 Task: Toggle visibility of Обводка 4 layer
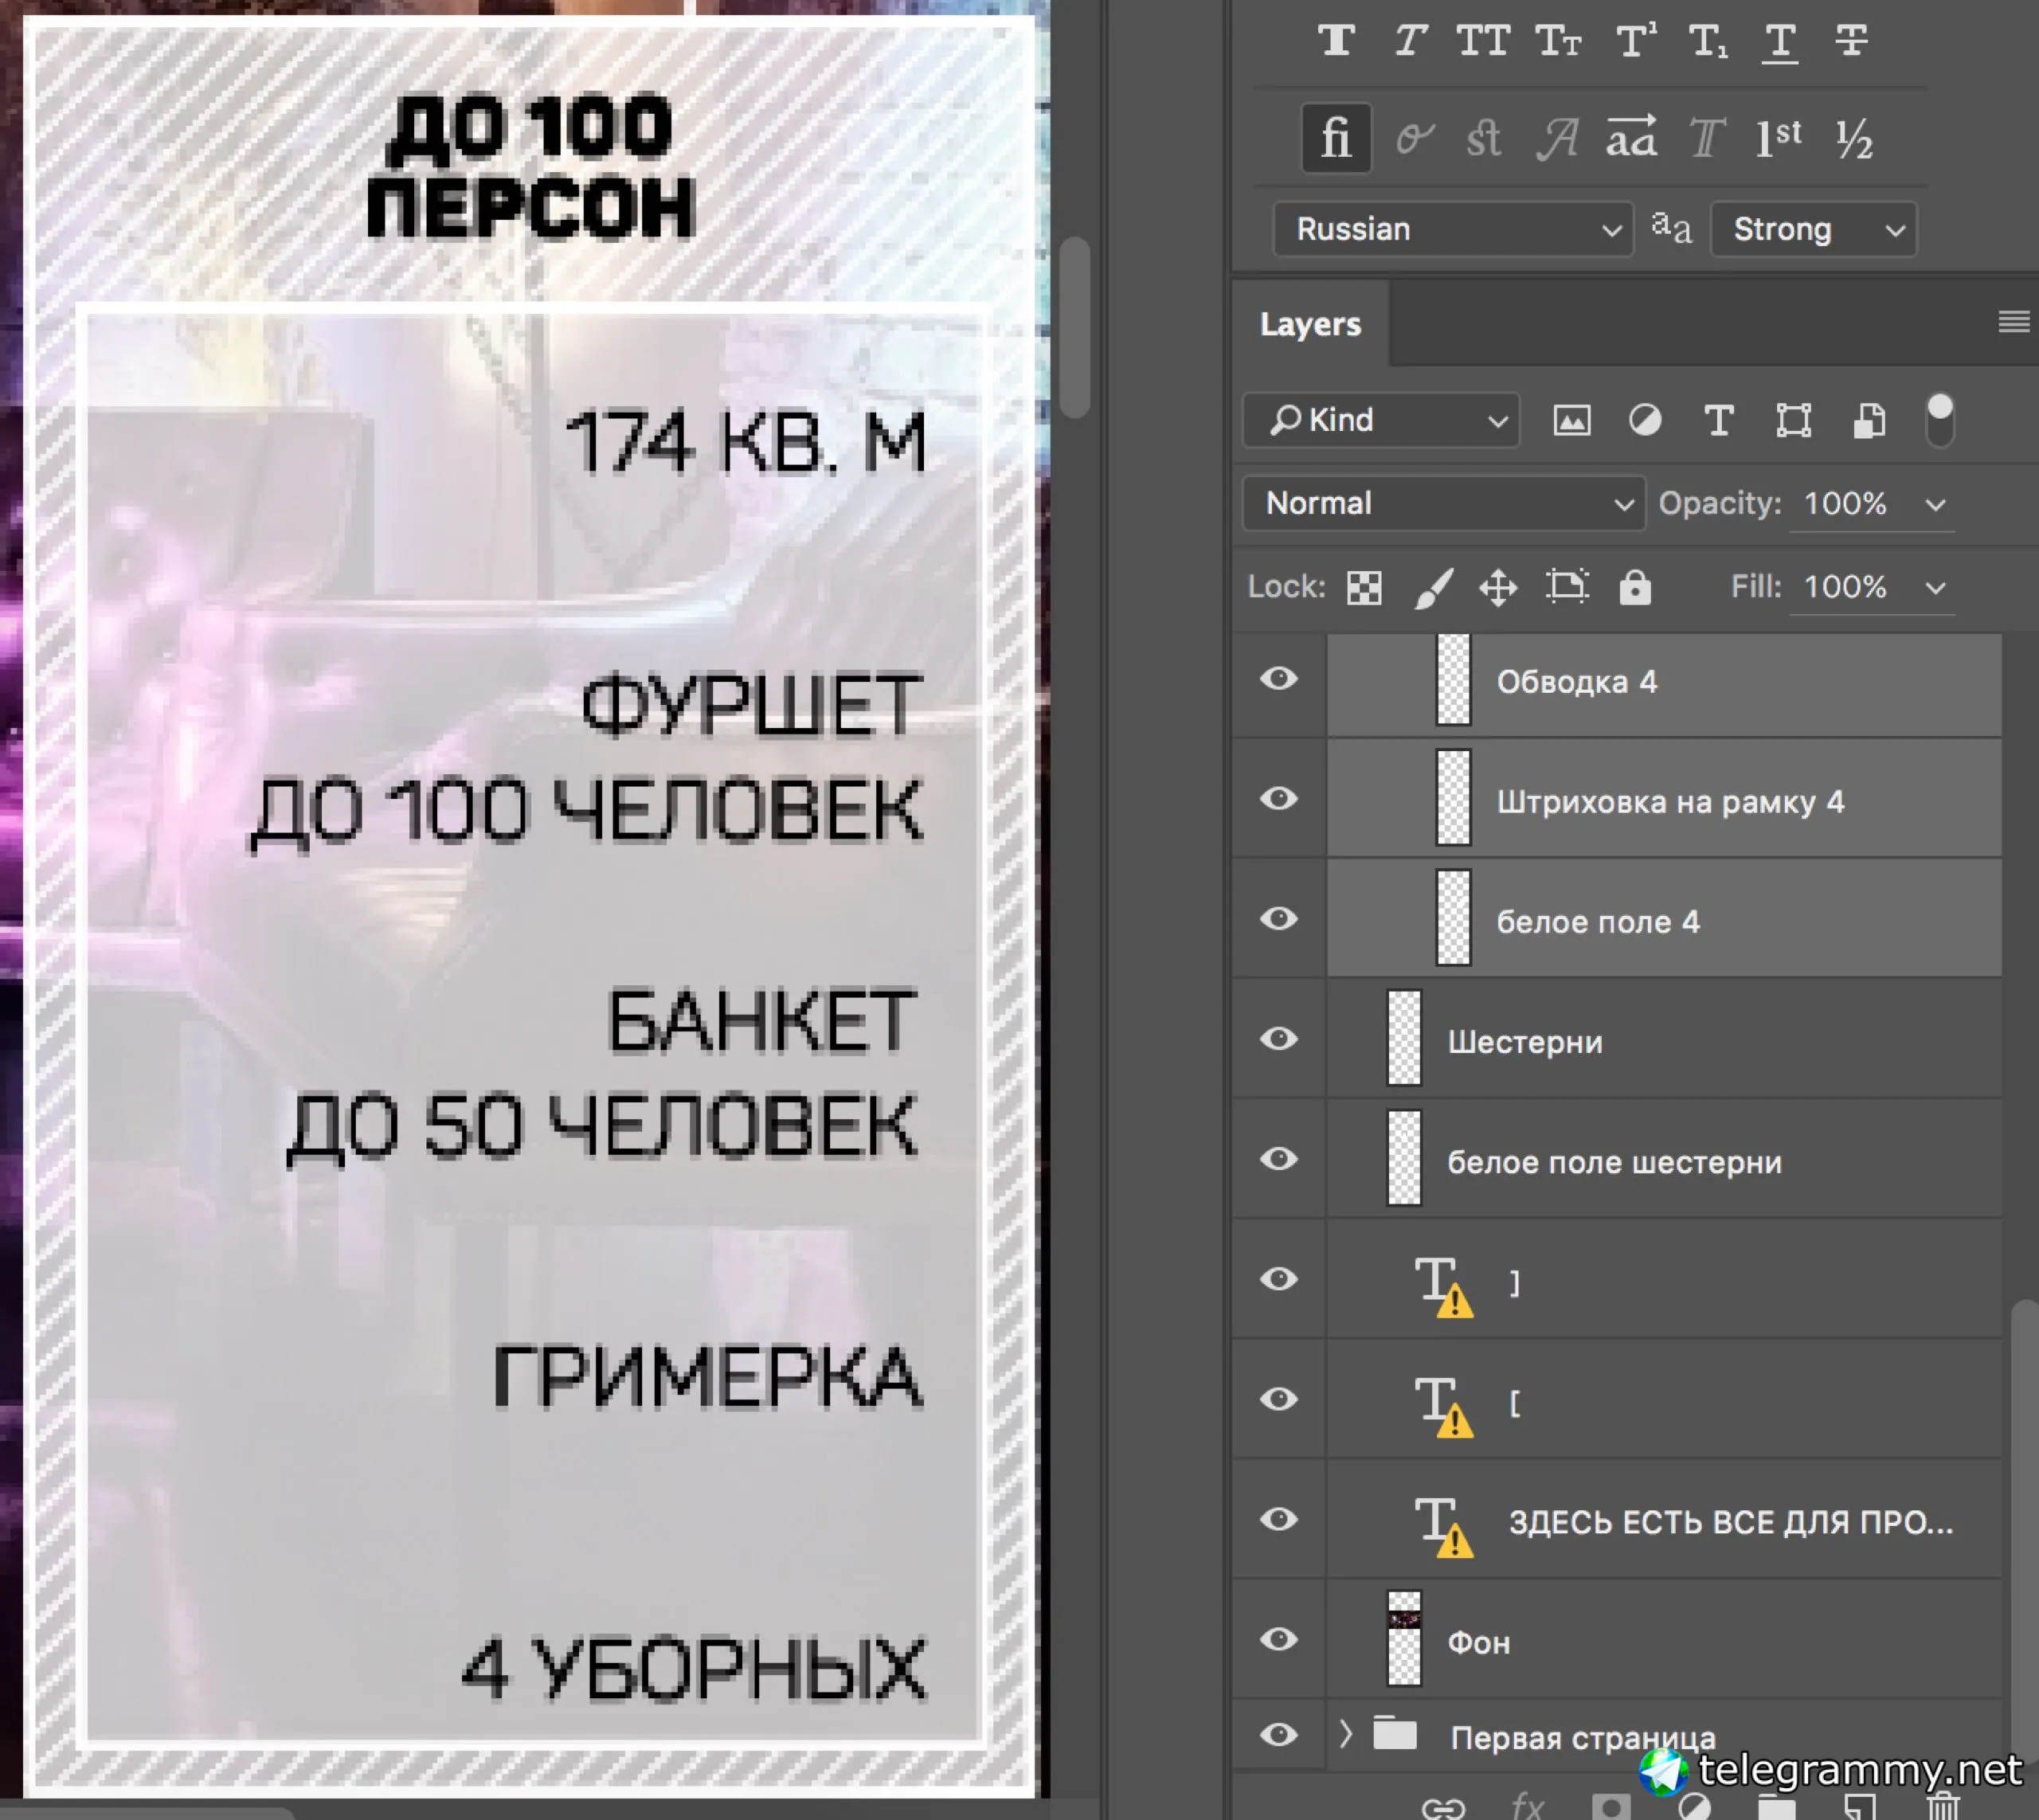(1278, 679)
